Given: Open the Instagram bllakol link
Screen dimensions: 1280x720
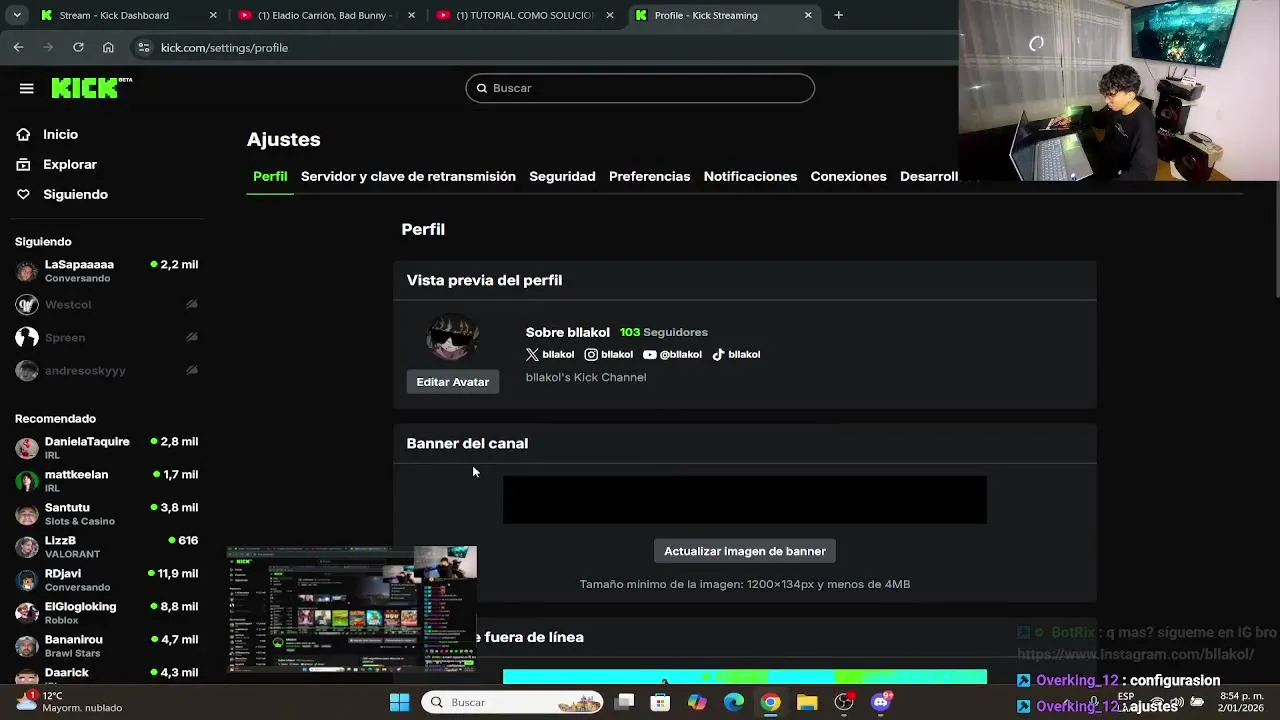Looking at the screenshot, I should [x=609, y=354].
